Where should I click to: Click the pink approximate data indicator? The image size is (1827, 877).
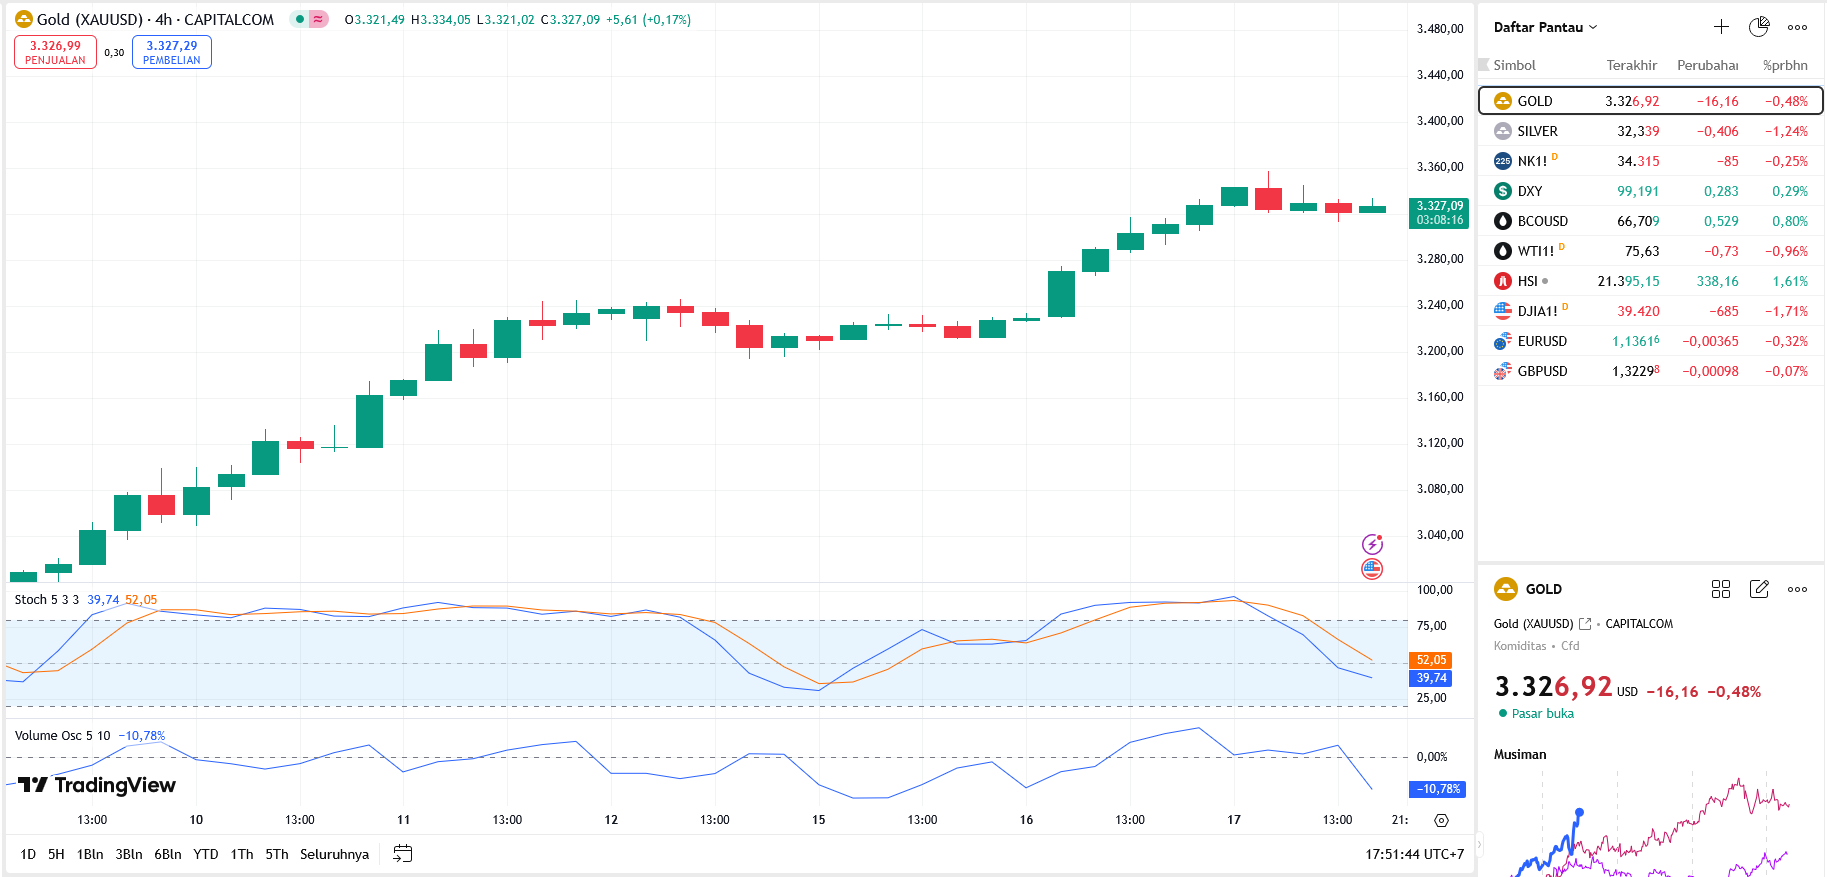(x=318, y=19)
